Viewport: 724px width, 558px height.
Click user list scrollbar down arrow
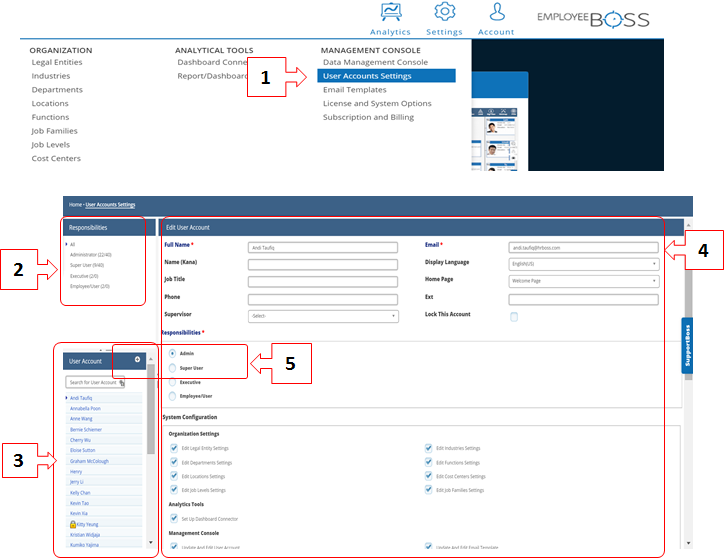151,542
